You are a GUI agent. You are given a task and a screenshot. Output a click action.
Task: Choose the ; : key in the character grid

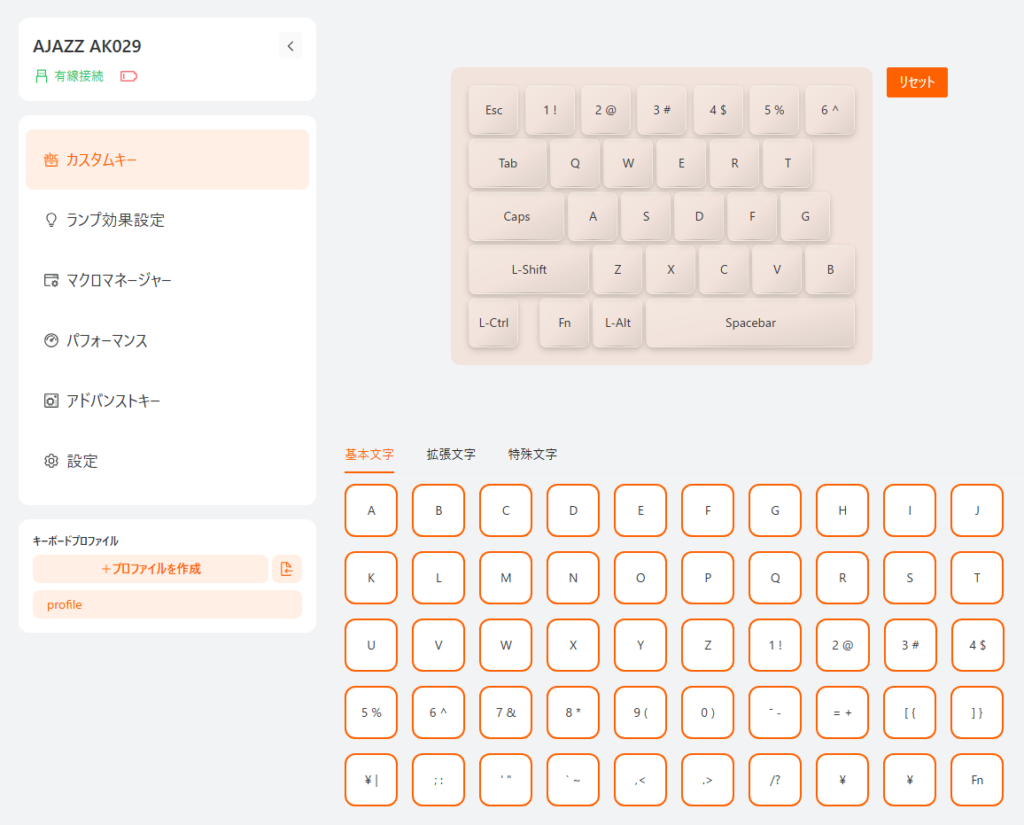coord(438,779)
